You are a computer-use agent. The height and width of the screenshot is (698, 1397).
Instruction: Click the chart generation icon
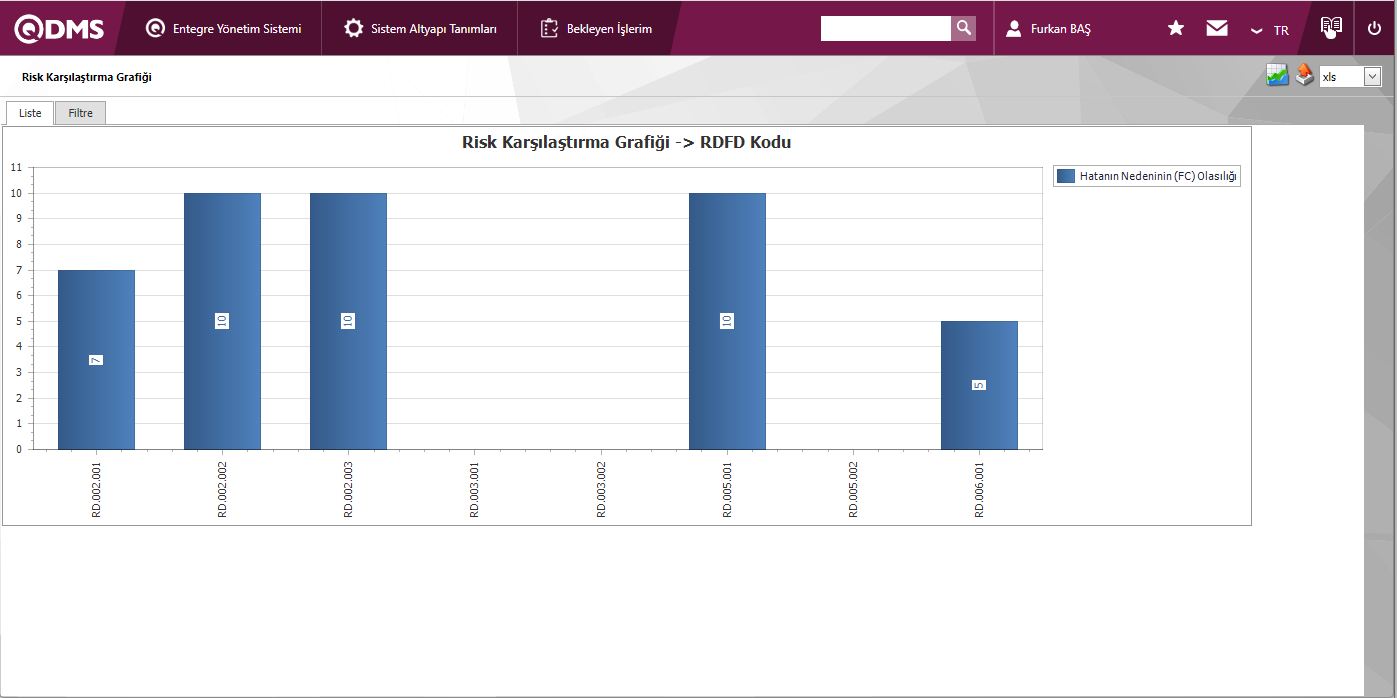pos(1277,76)
